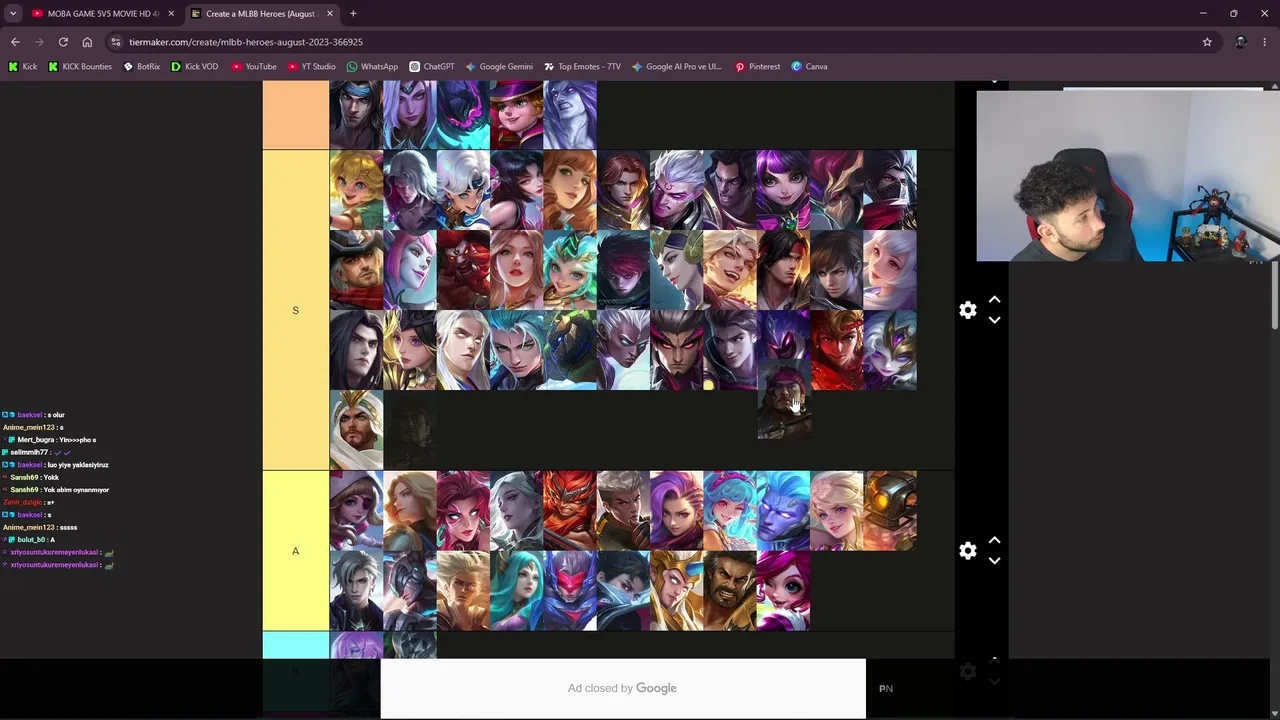Open the Chrome three-dot menu

(1265, 42)
